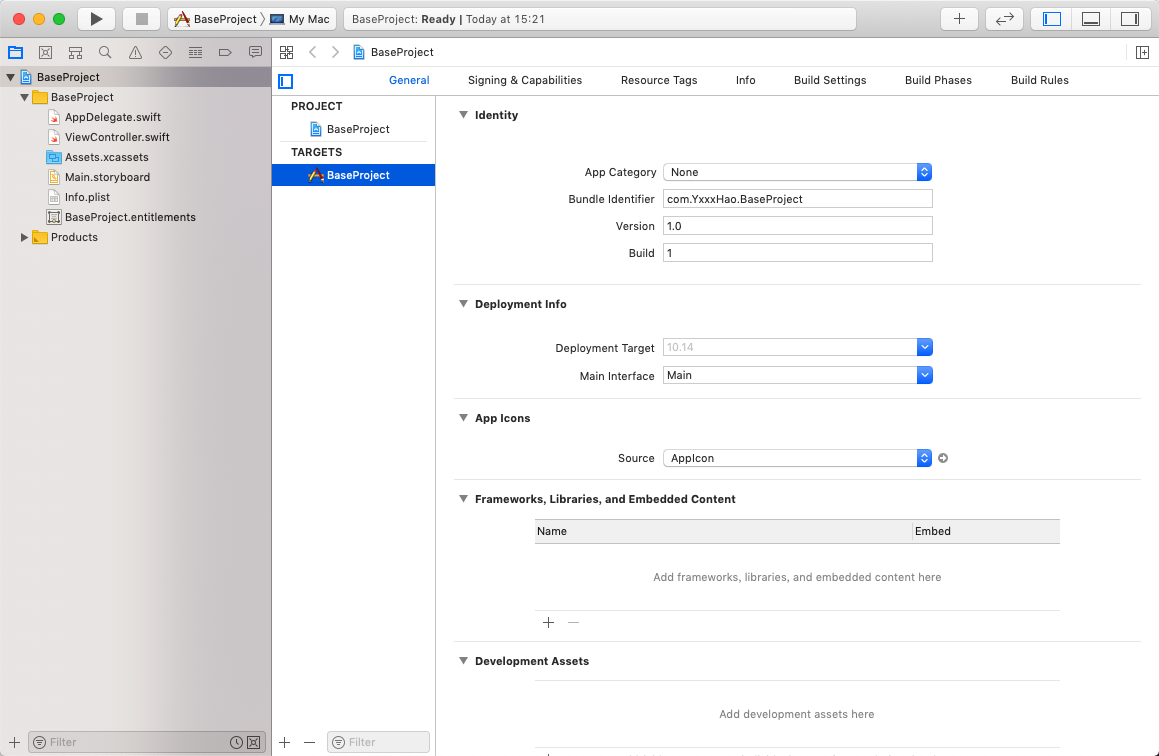Image resolution: width=1159 pixels, height=756 pixels.
Task: Show the Inspectors panel toggle in toolbar
Action: click(1130, 19)
